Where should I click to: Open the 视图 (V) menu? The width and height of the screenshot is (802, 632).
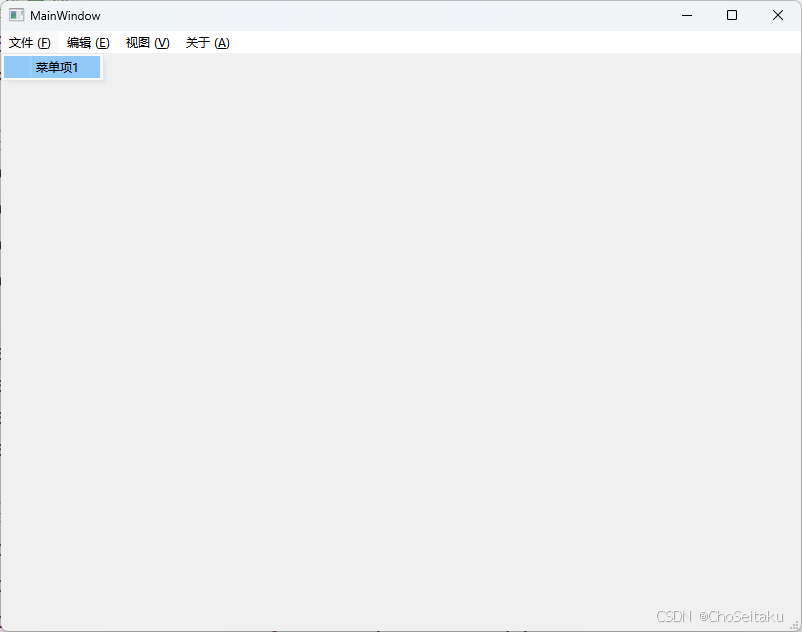click(x=147, y=43)
